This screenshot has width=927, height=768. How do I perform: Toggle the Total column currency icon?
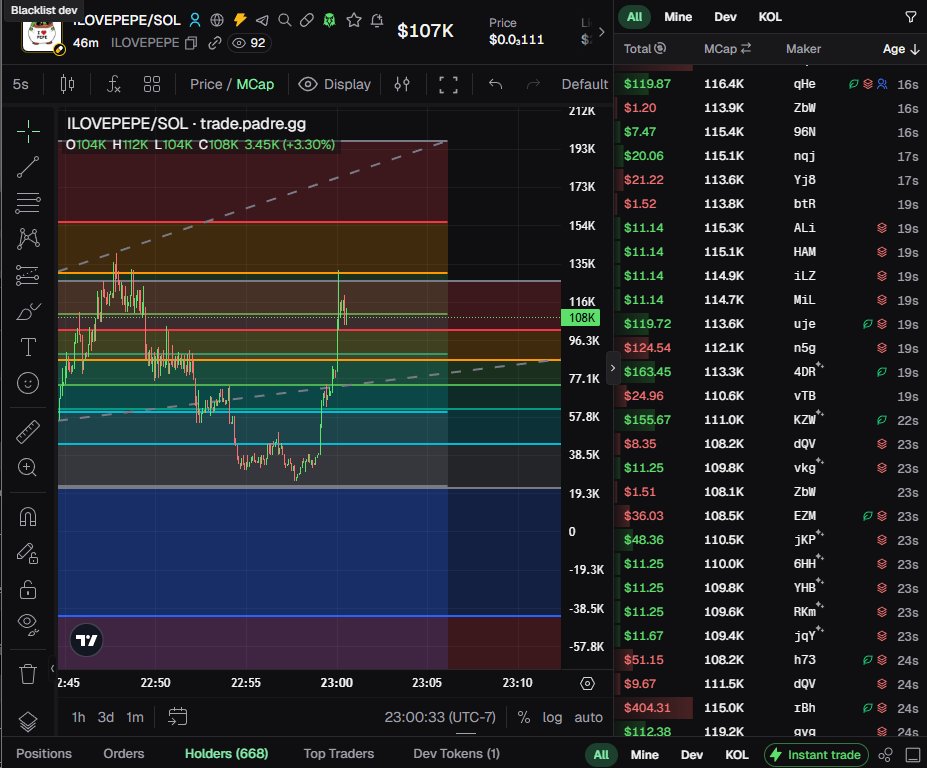(660, 48)
